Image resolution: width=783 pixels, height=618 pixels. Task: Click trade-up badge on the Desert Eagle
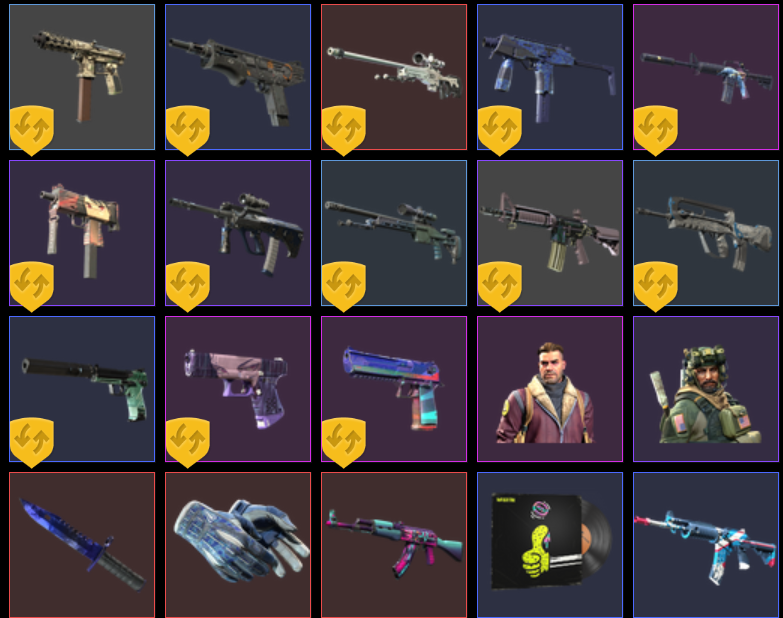tap(344, 442)
